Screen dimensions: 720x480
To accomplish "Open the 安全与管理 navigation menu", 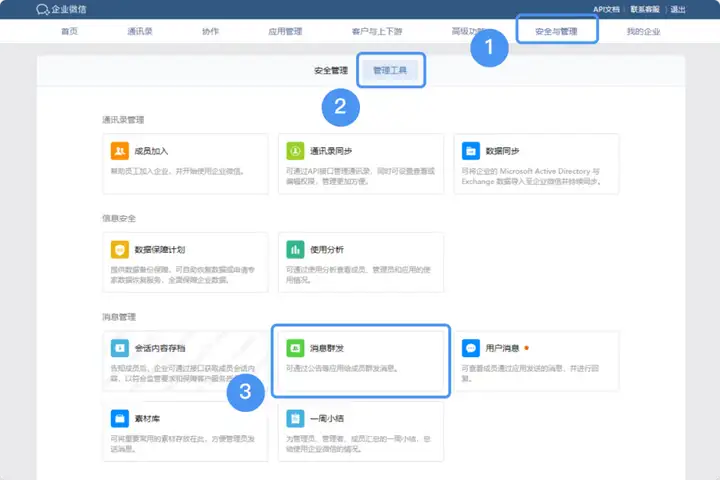I will [556, 32].
